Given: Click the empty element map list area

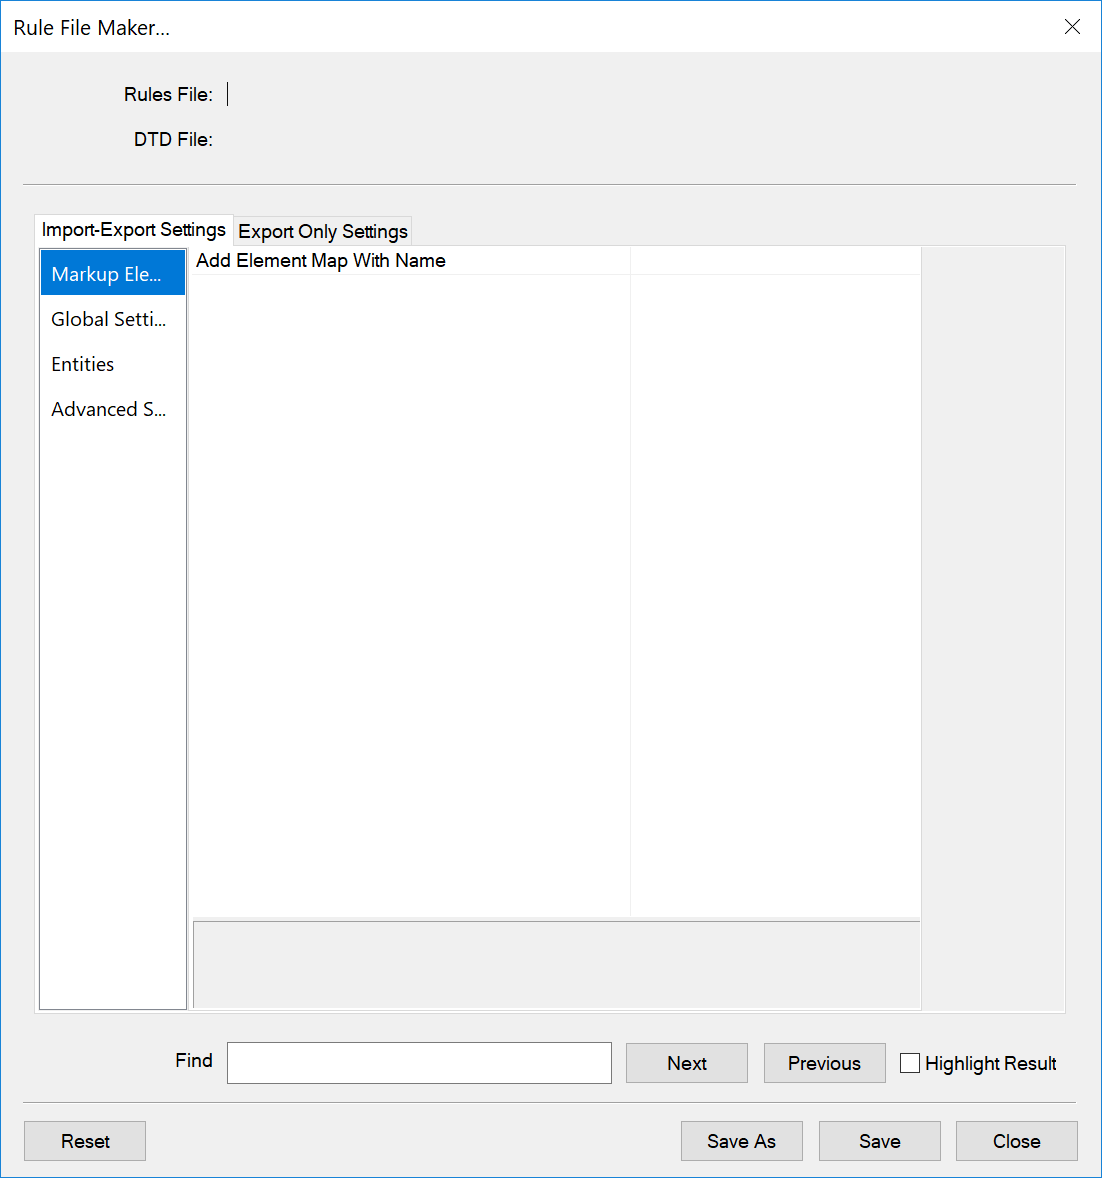Looking at the screenshot, I should [410, 580].
